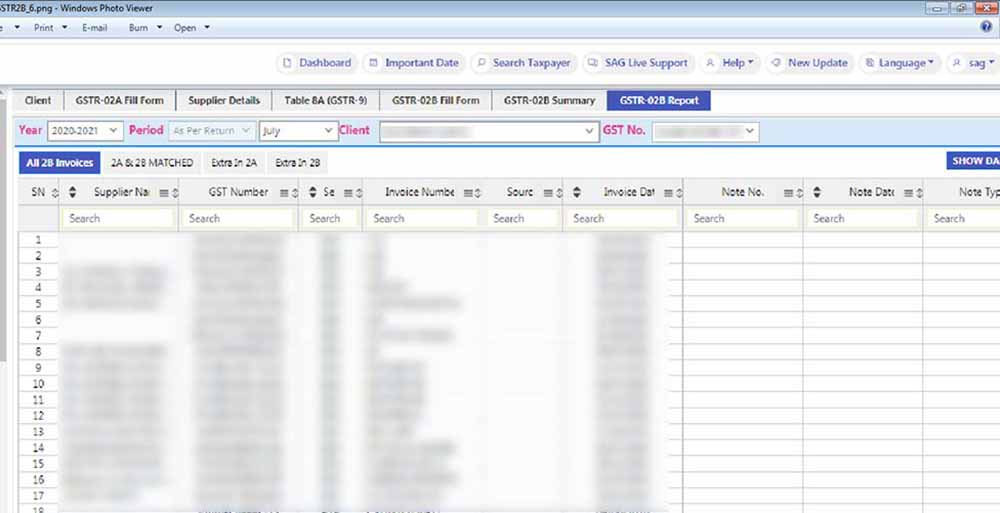Image resolution: width=1000 pixels, height=513 pixels.
Task: Open the Language dropdown menu
Action: pyautogui.click(x=900, y=63)
